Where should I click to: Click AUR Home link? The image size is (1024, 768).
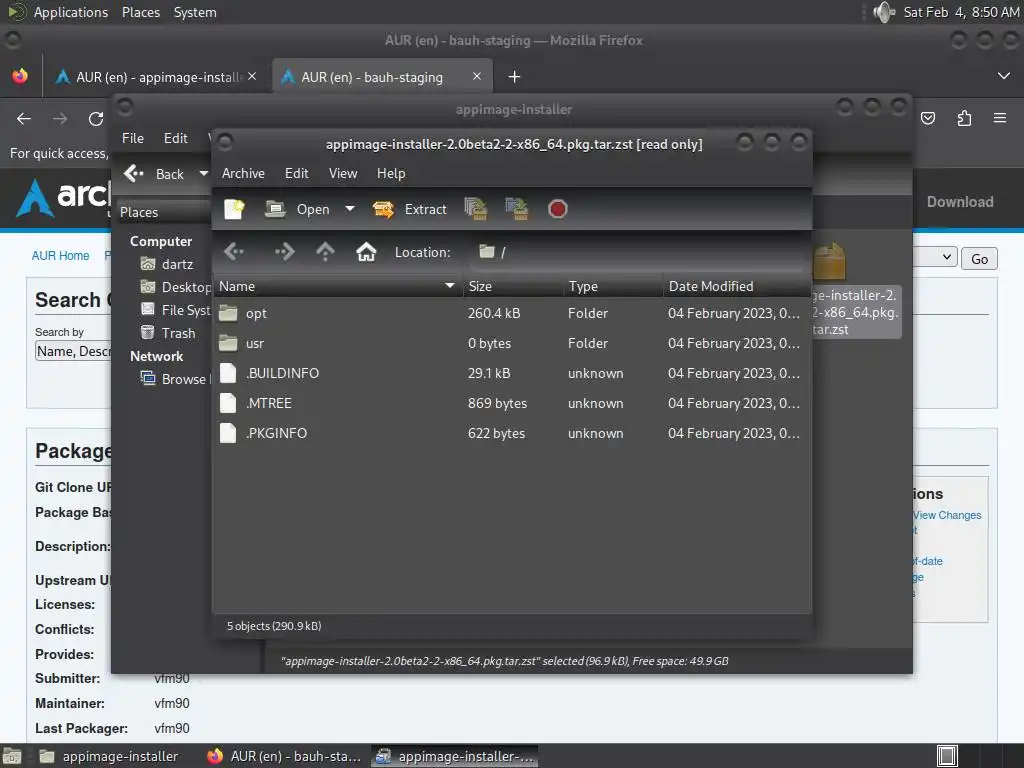click(x=60, y=255)
